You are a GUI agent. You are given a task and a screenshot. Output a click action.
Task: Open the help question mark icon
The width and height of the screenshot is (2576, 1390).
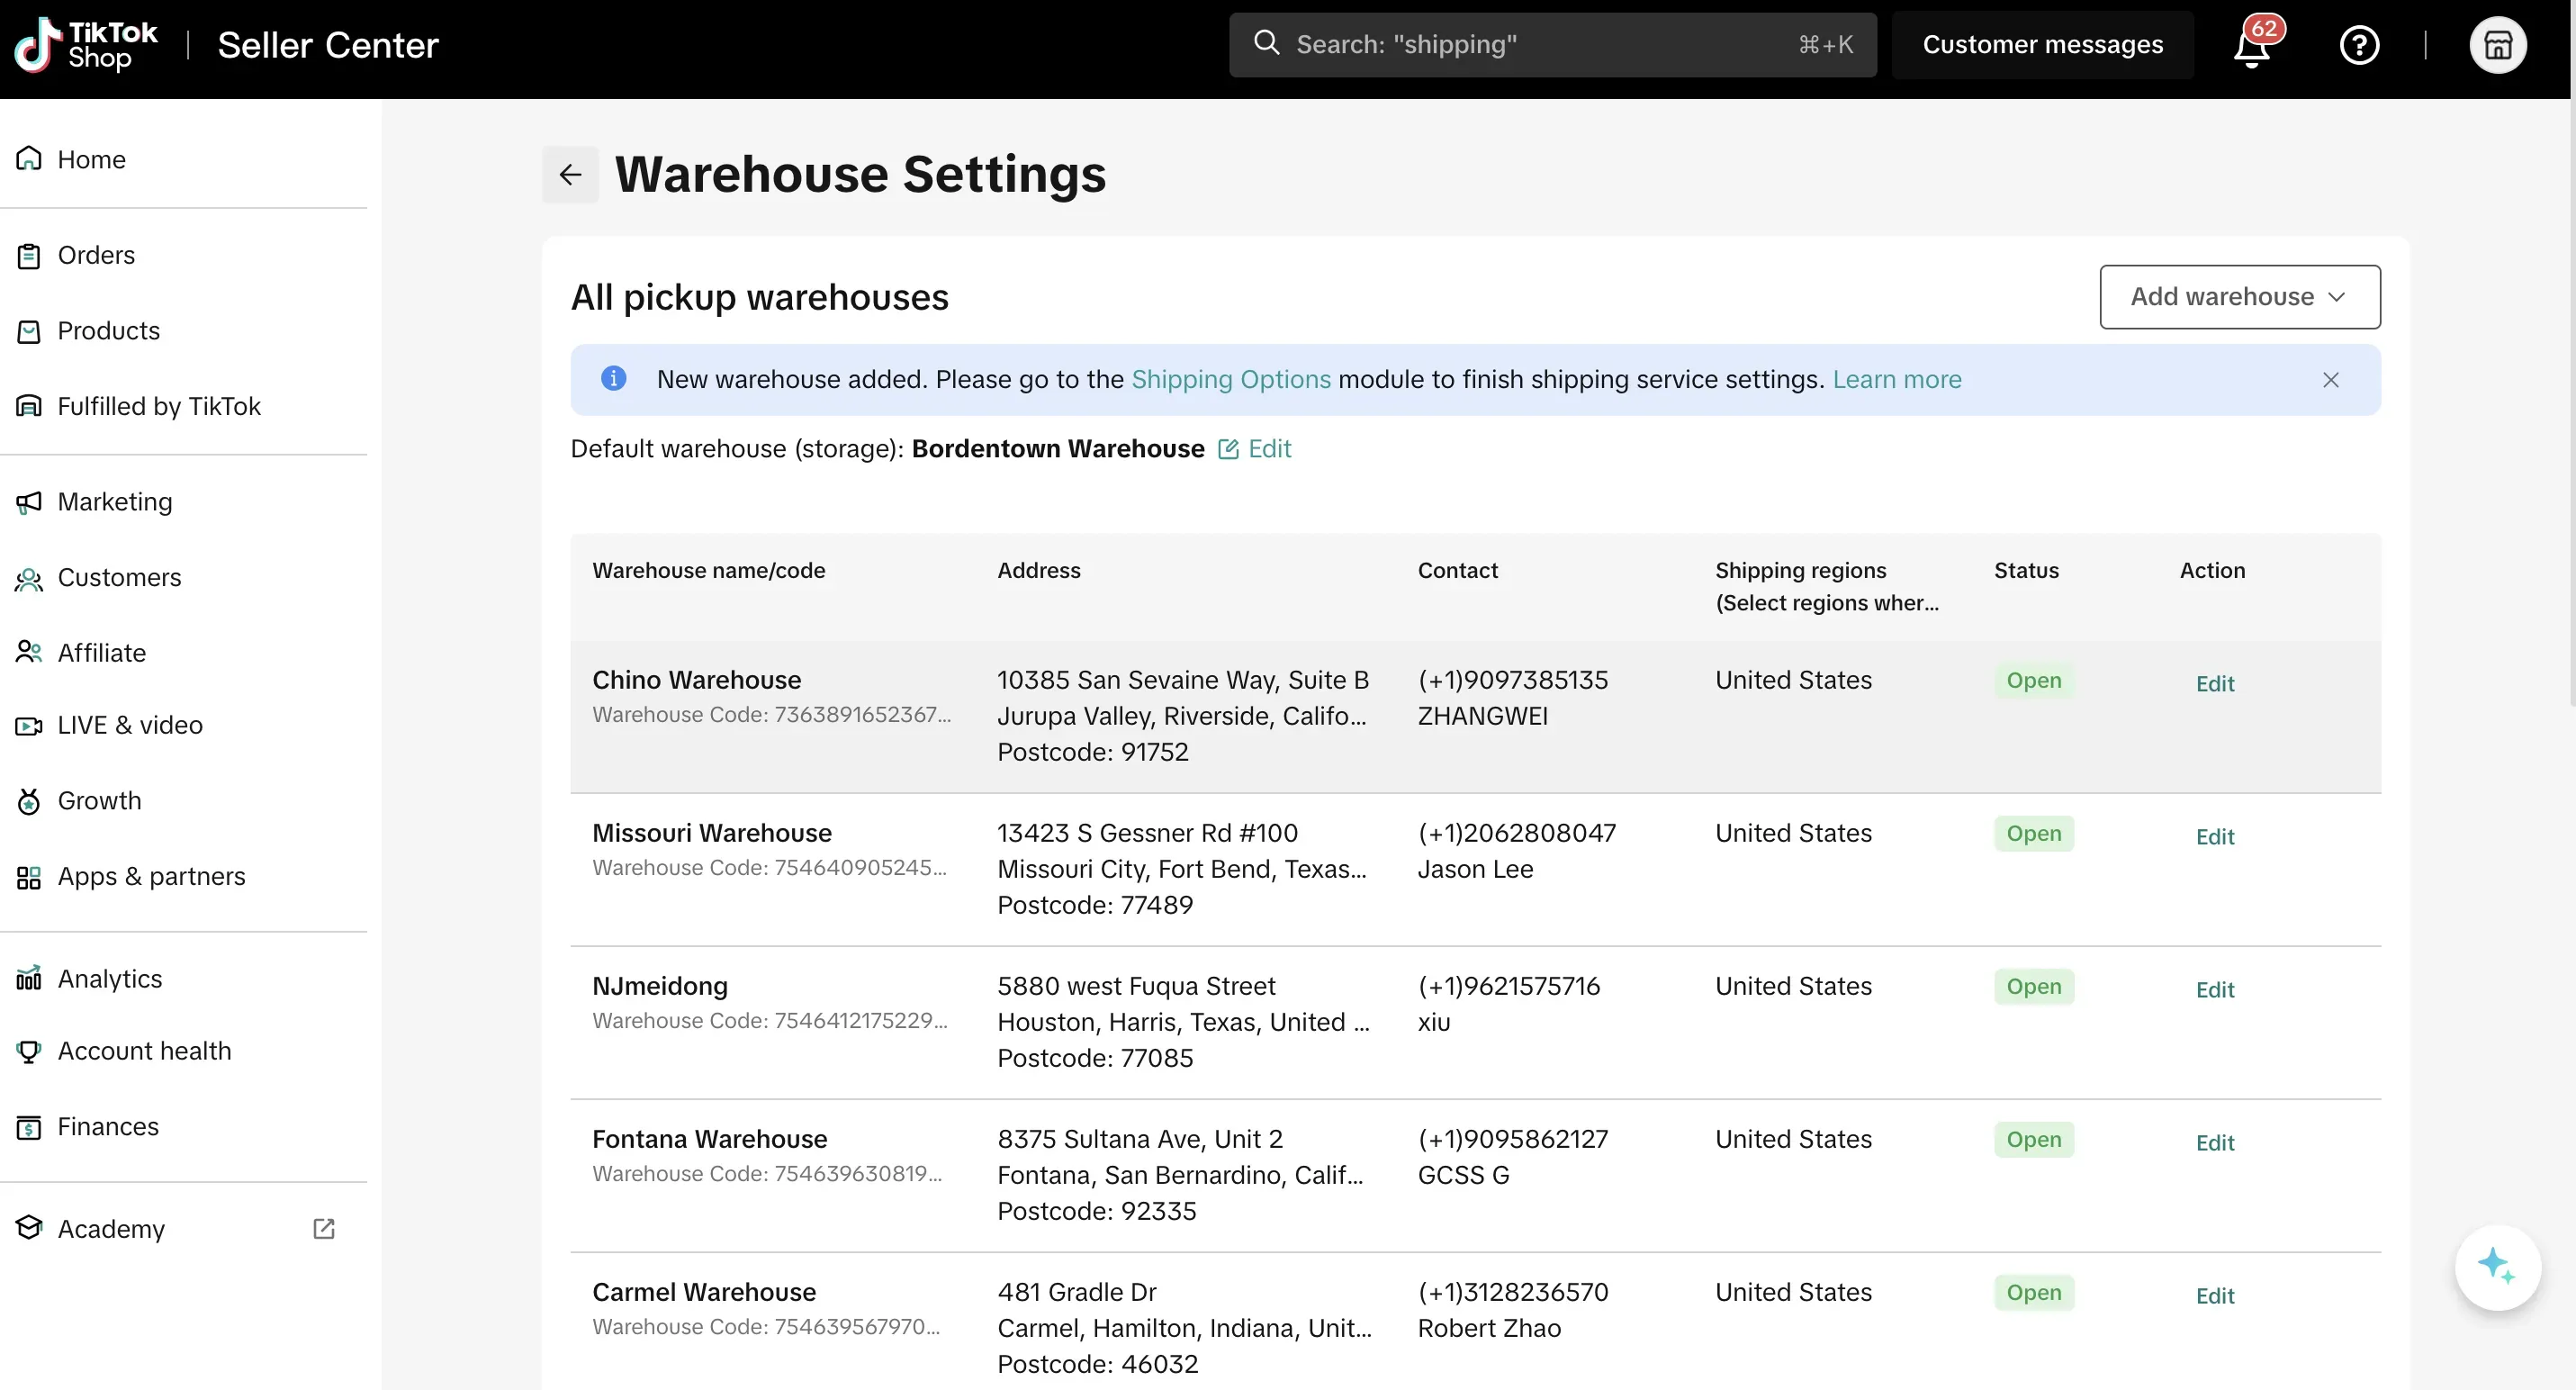tap(2359, 45)
